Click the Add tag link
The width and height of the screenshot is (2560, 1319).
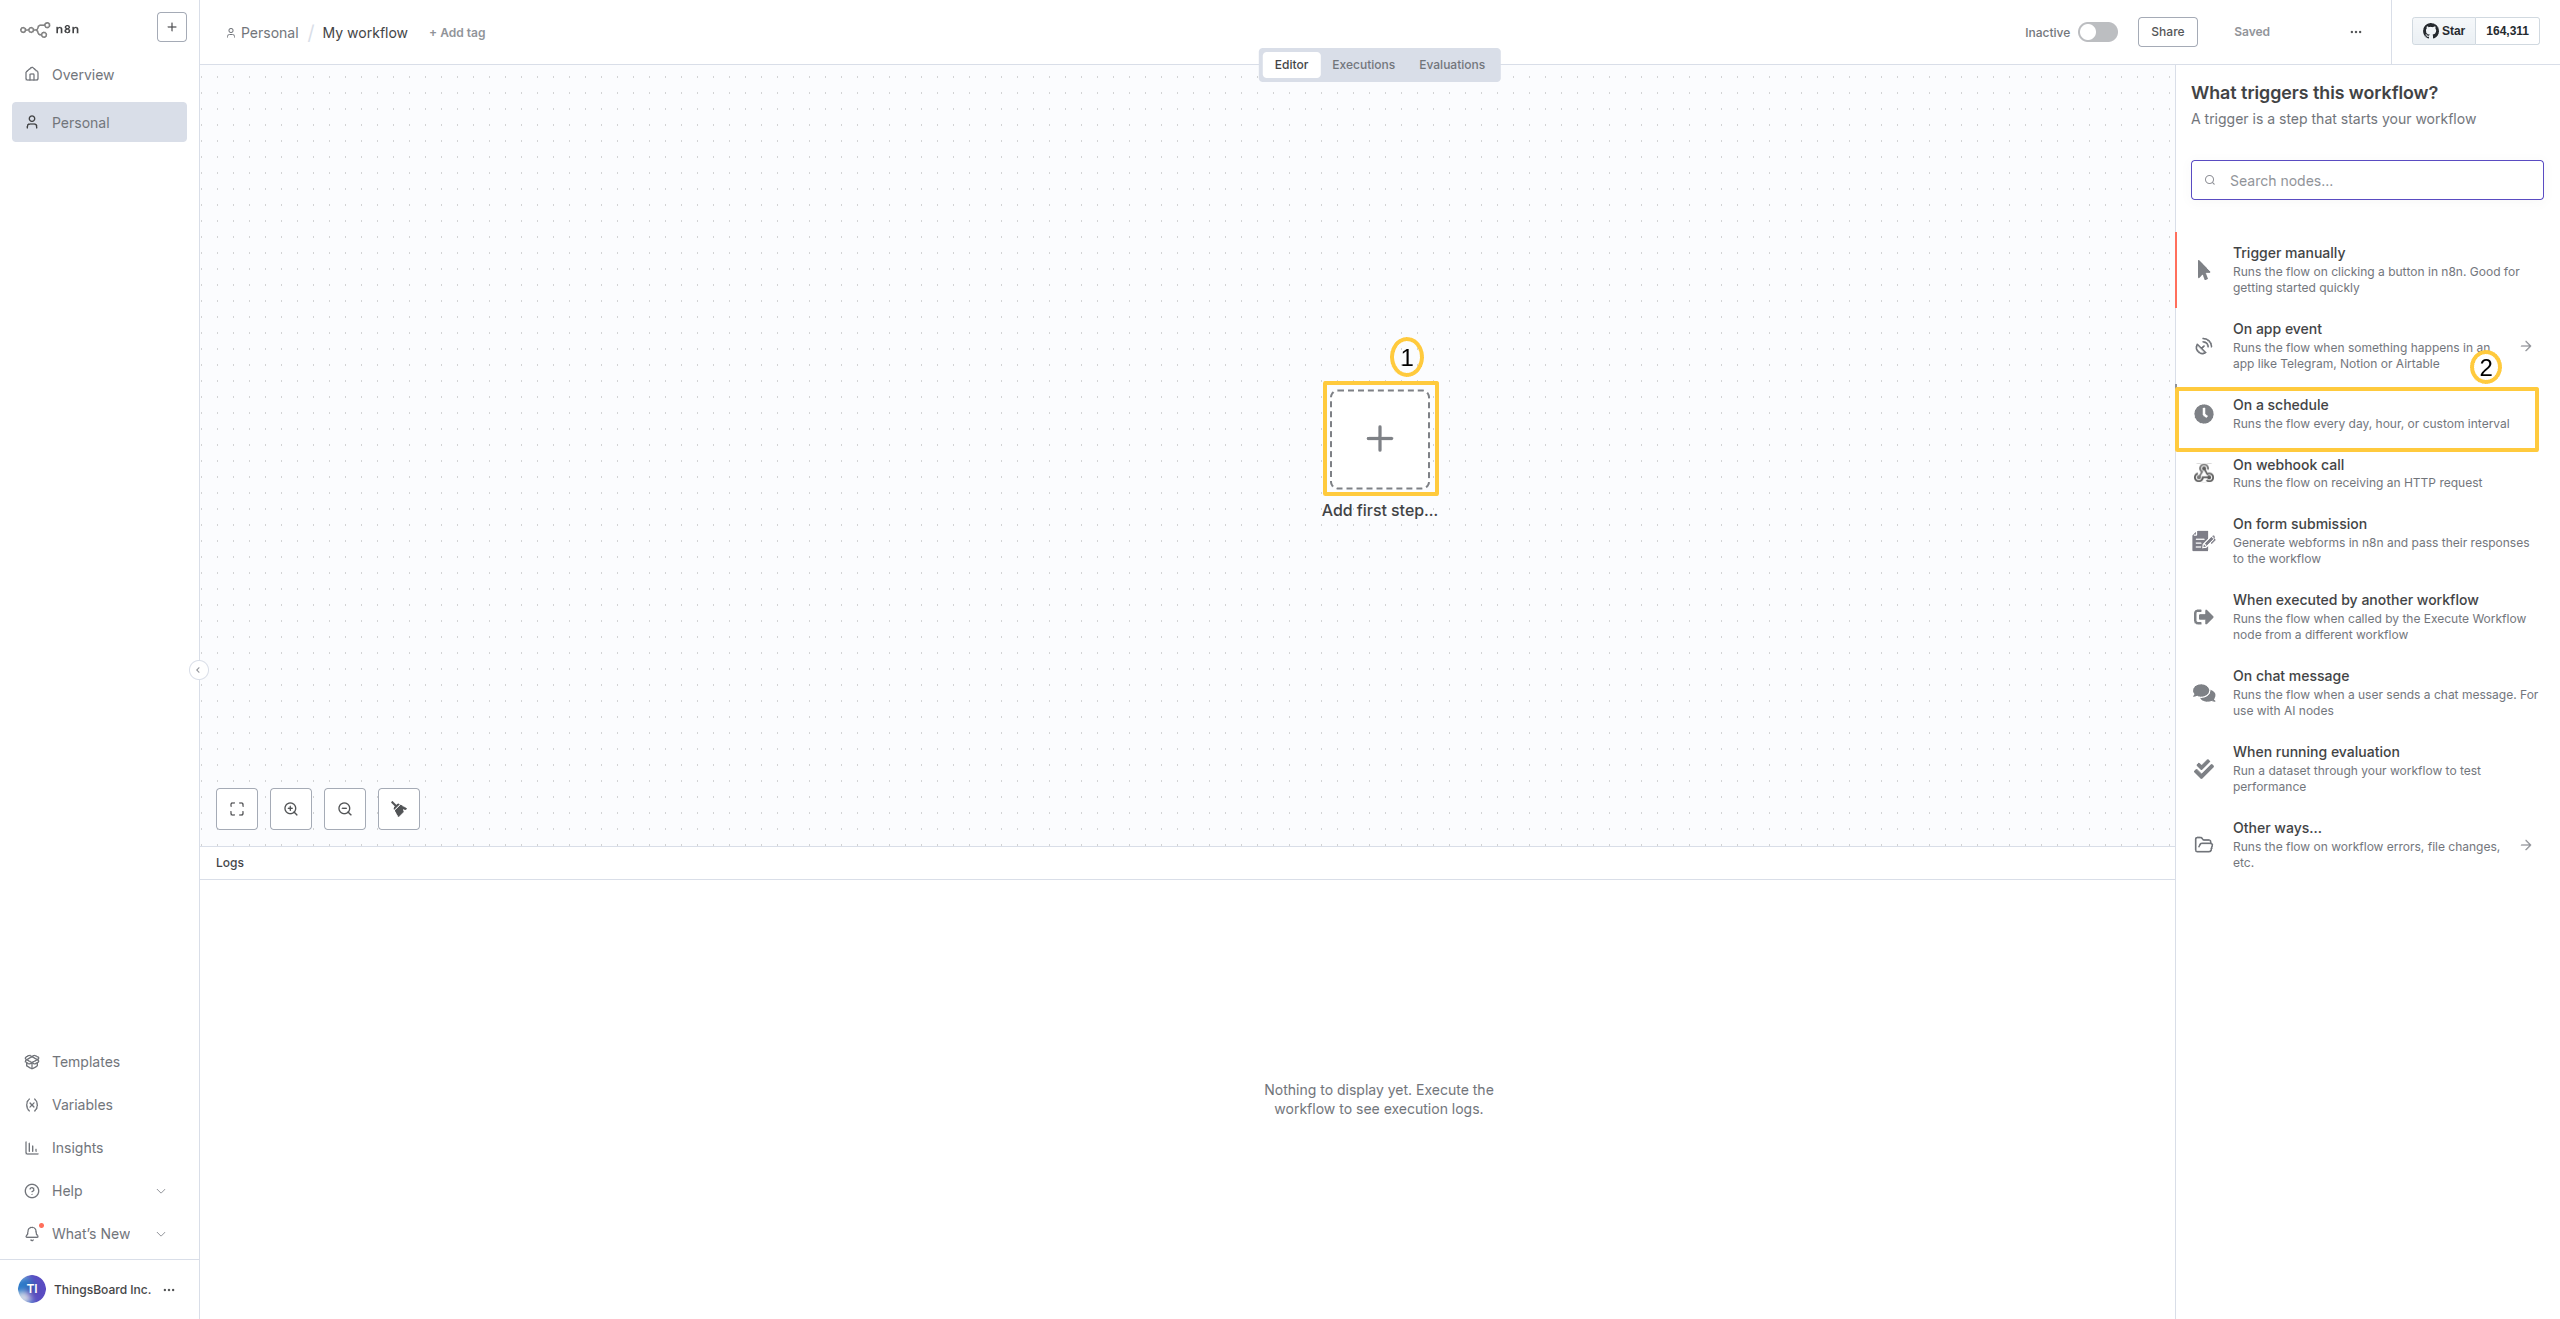tap(457, 33)
